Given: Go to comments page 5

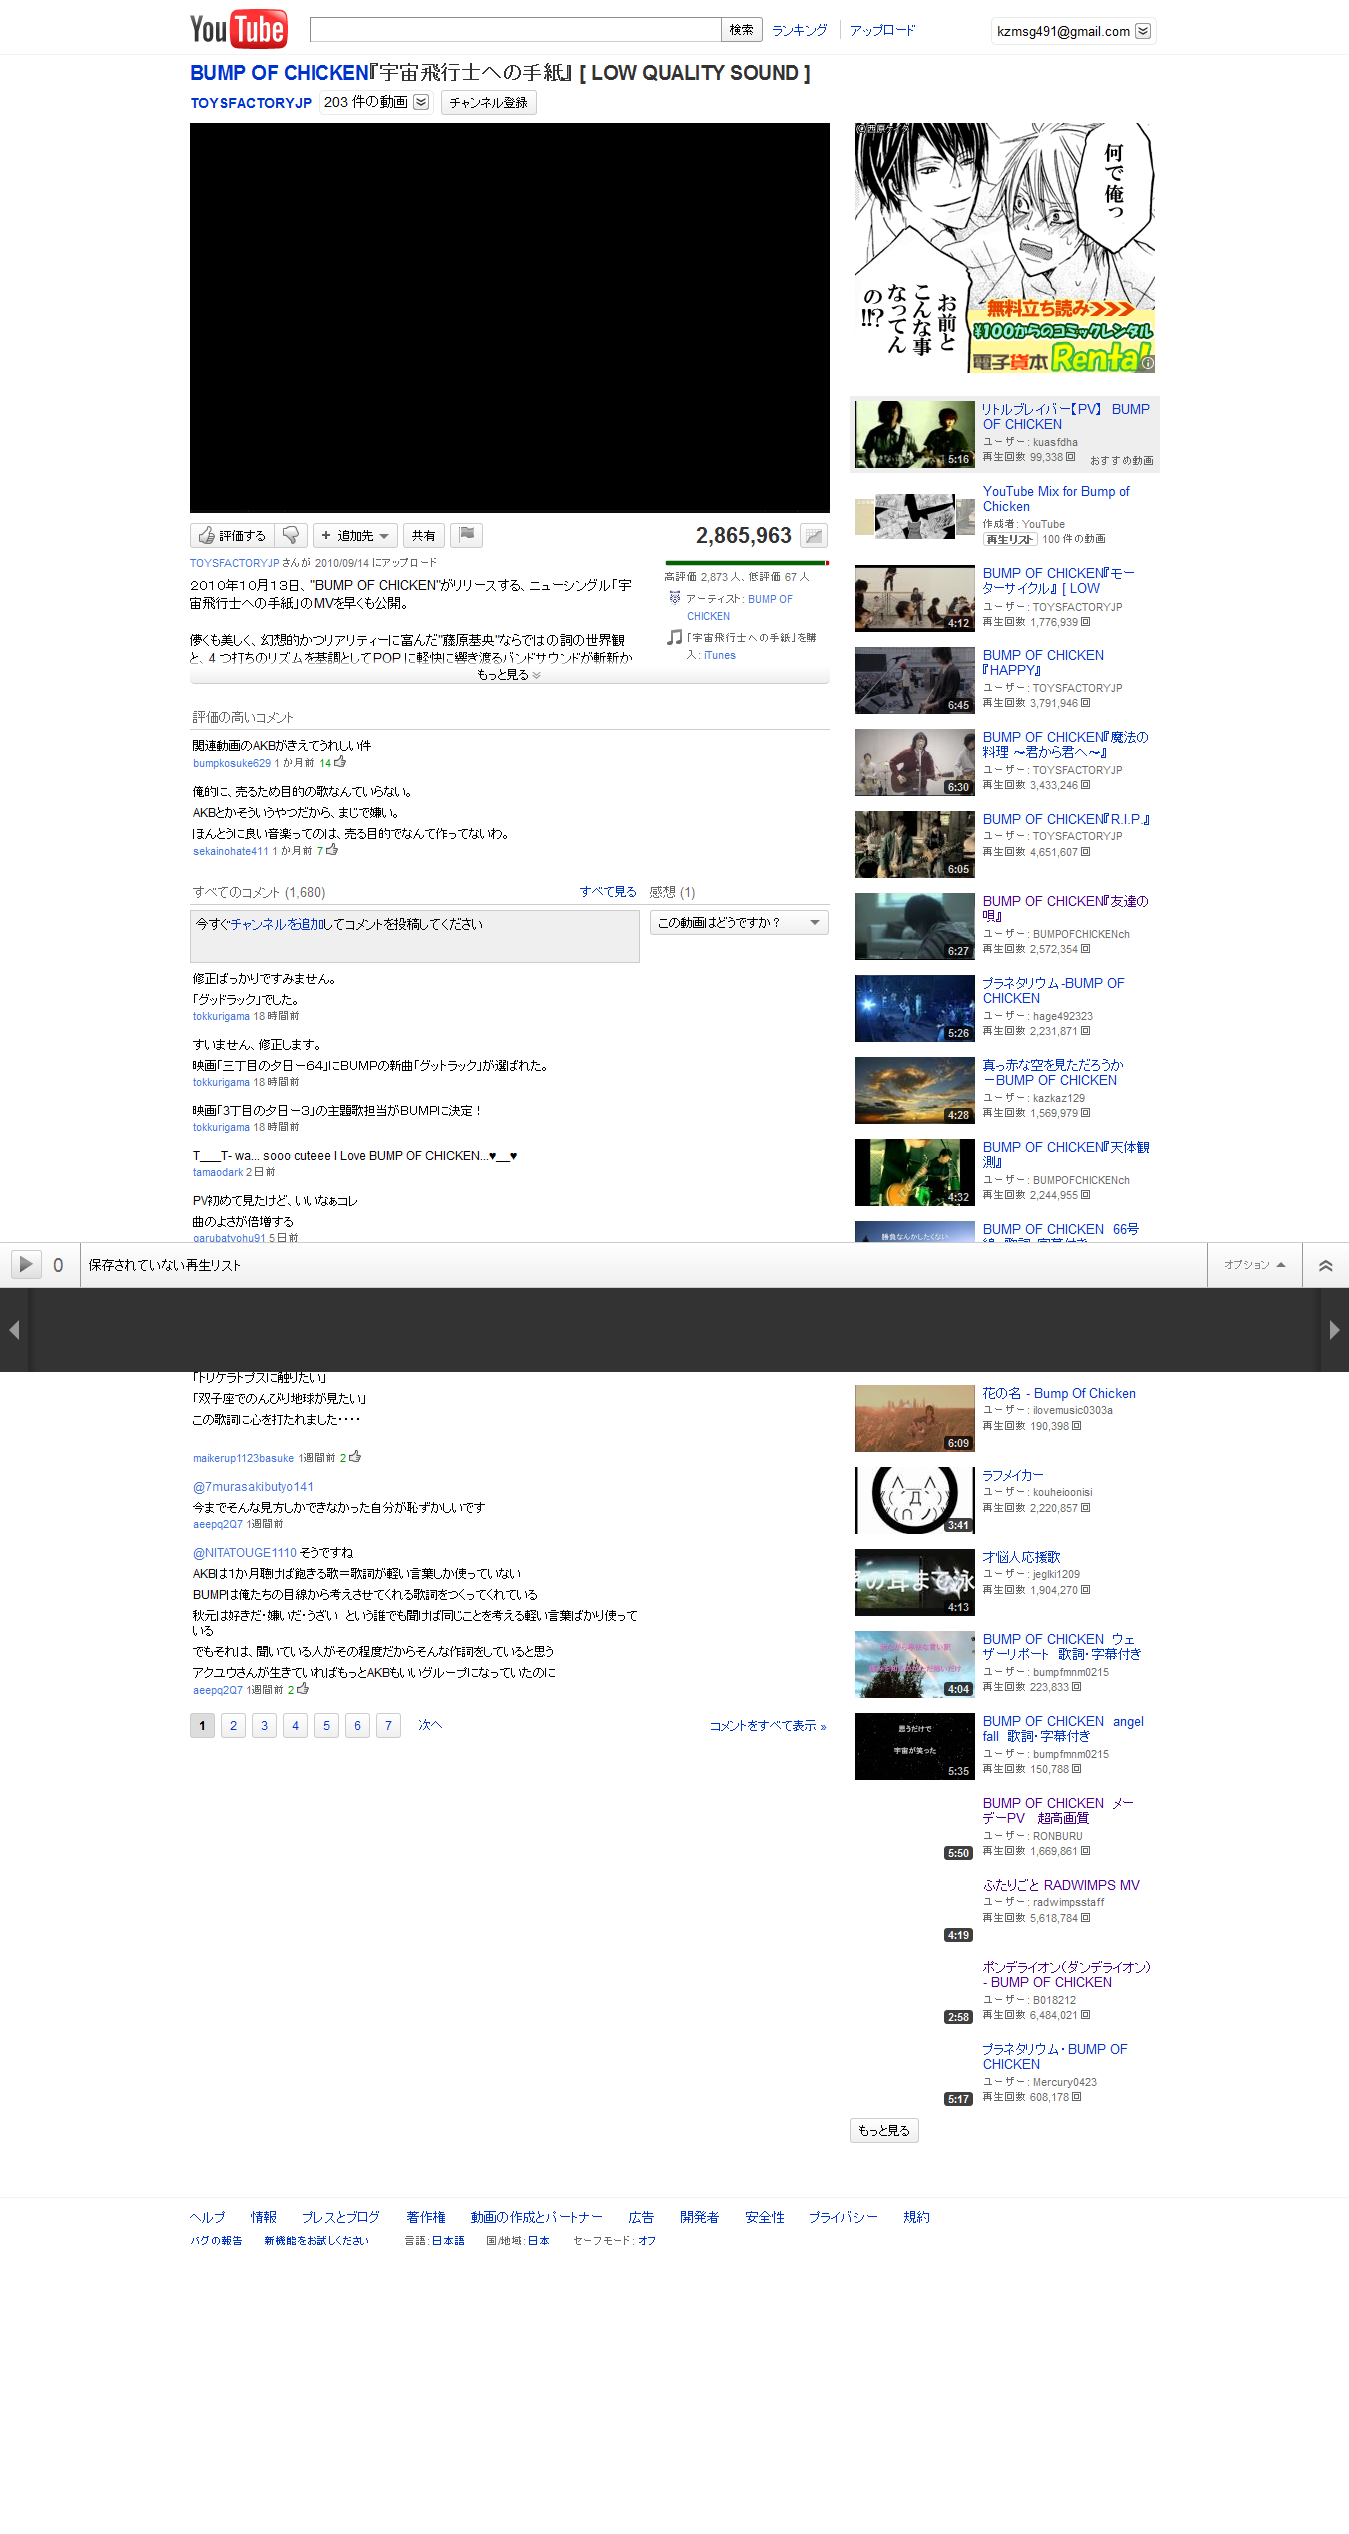Looking at the screenshot, I should tap(326, 1725).
